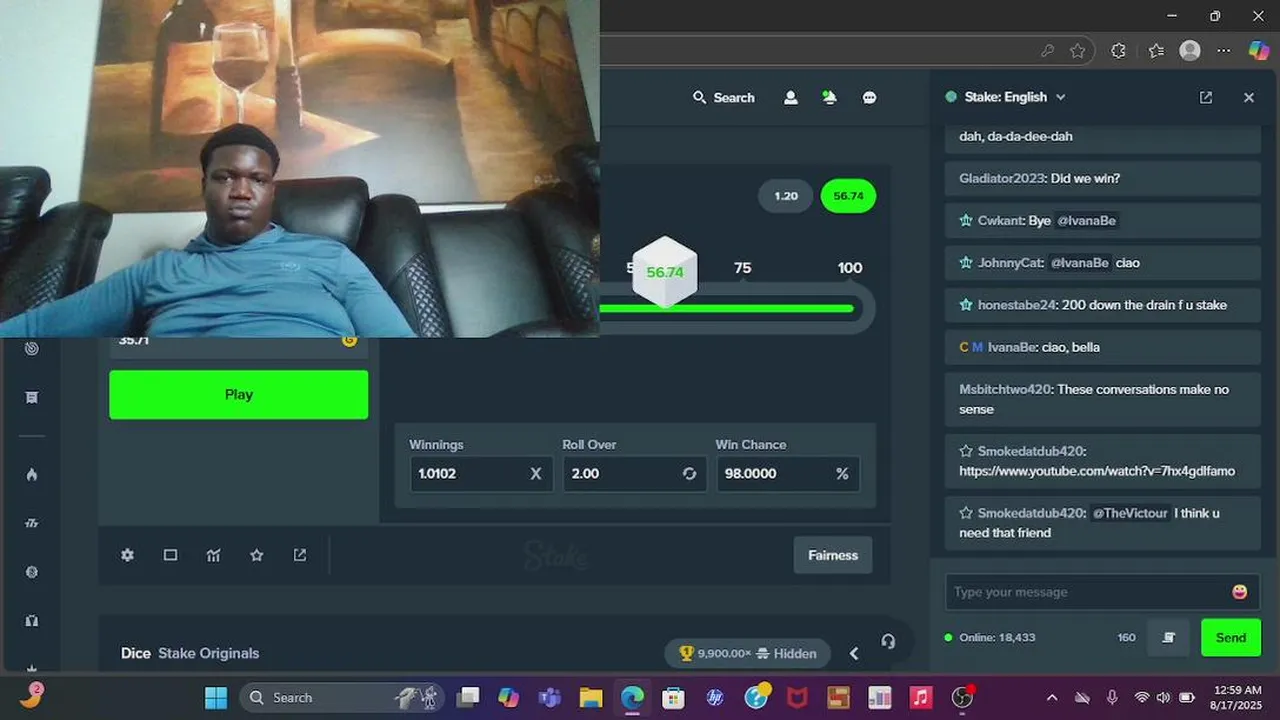Open the notifications bell icon
This screenshot has width=1280, height=720.
click(829, 97)
